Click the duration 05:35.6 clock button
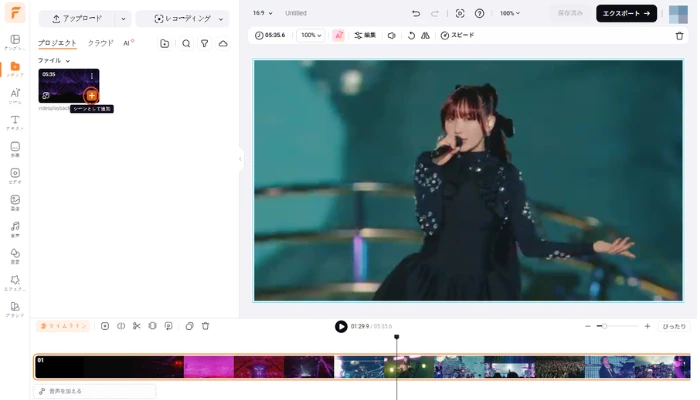700x400 pixels. pyautogui.click(x=270, y=35)
